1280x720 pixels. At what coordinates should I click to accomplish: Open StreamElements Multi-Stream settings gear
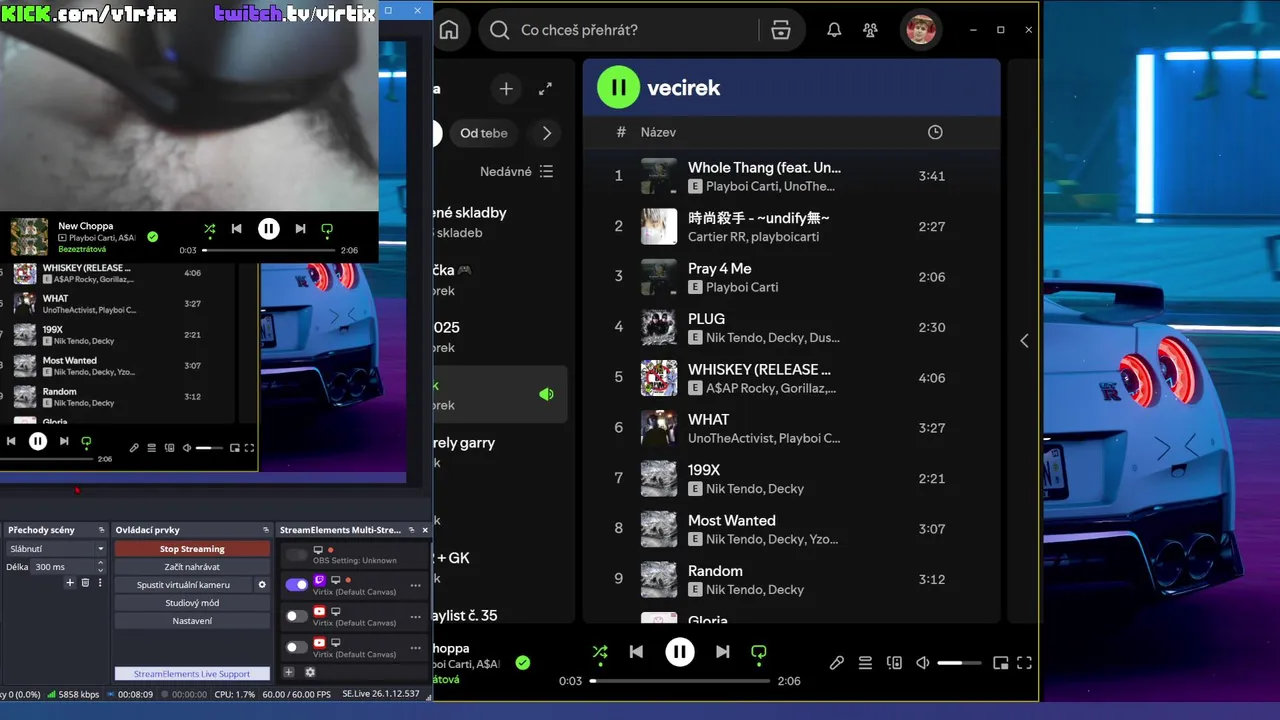(x=310, y=672)
